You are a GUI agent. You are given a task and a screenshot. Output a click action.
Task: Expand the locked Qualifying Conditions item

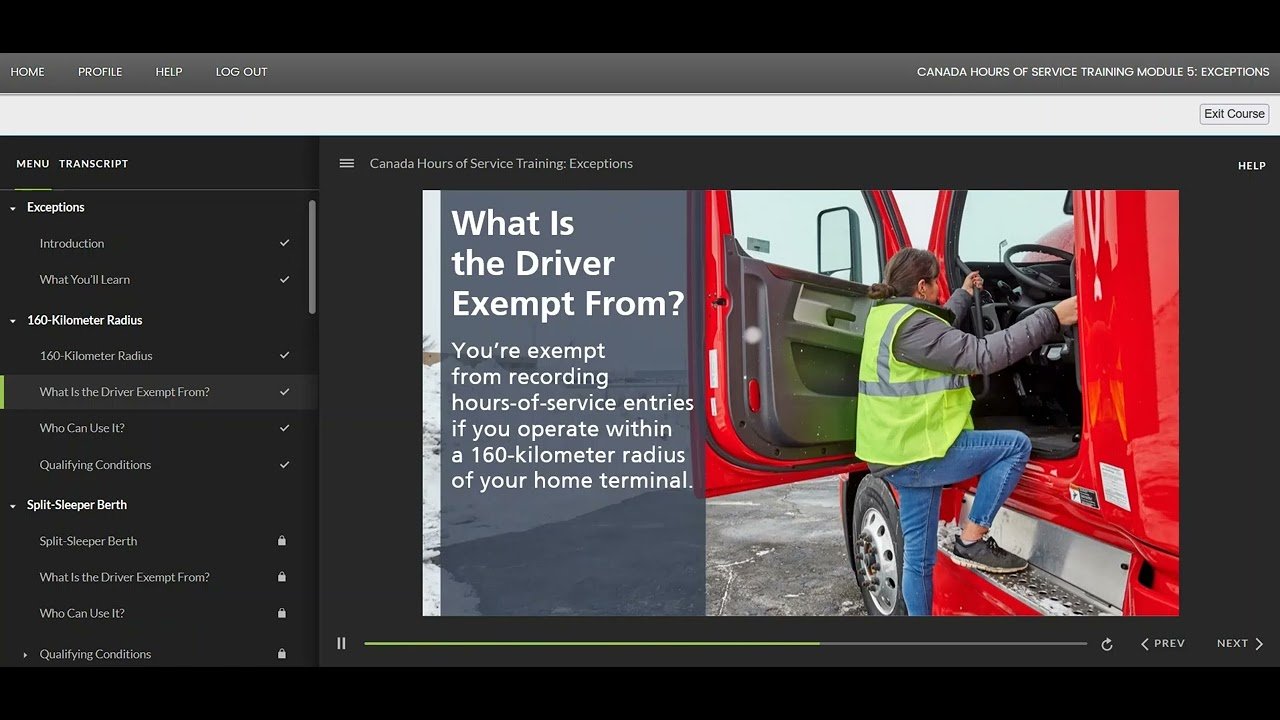coord(25,655)
